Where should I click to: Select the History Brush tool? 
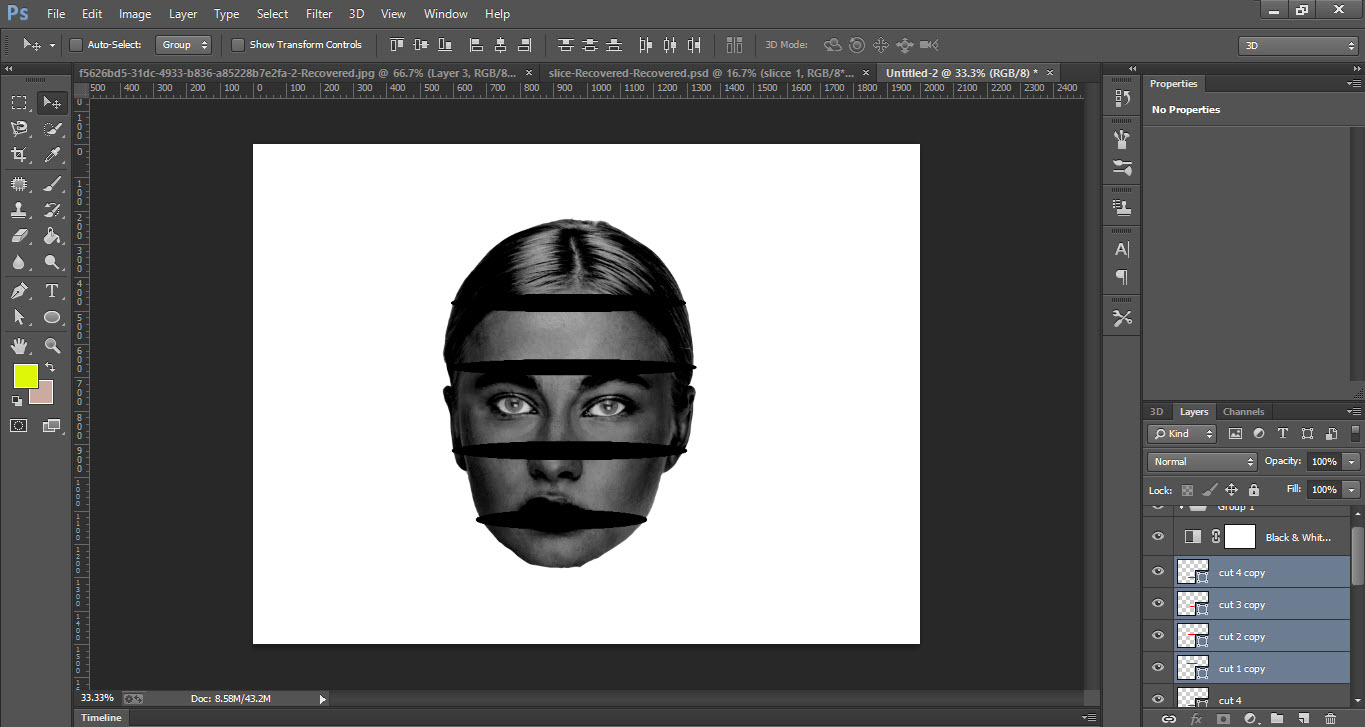[x=52, y=210]
